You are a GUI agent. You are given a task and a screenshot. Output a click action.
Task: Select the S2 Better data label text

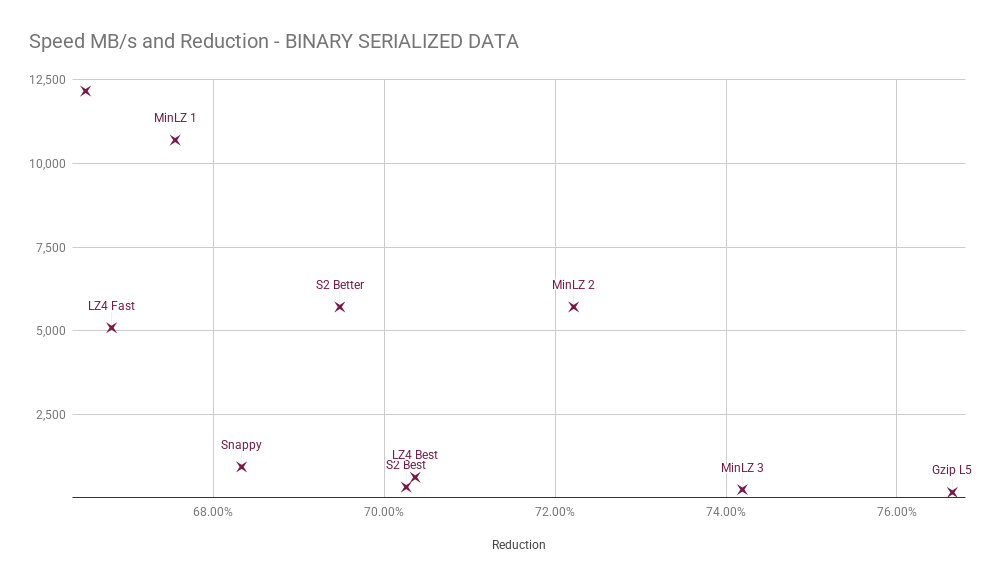(340, 285)
